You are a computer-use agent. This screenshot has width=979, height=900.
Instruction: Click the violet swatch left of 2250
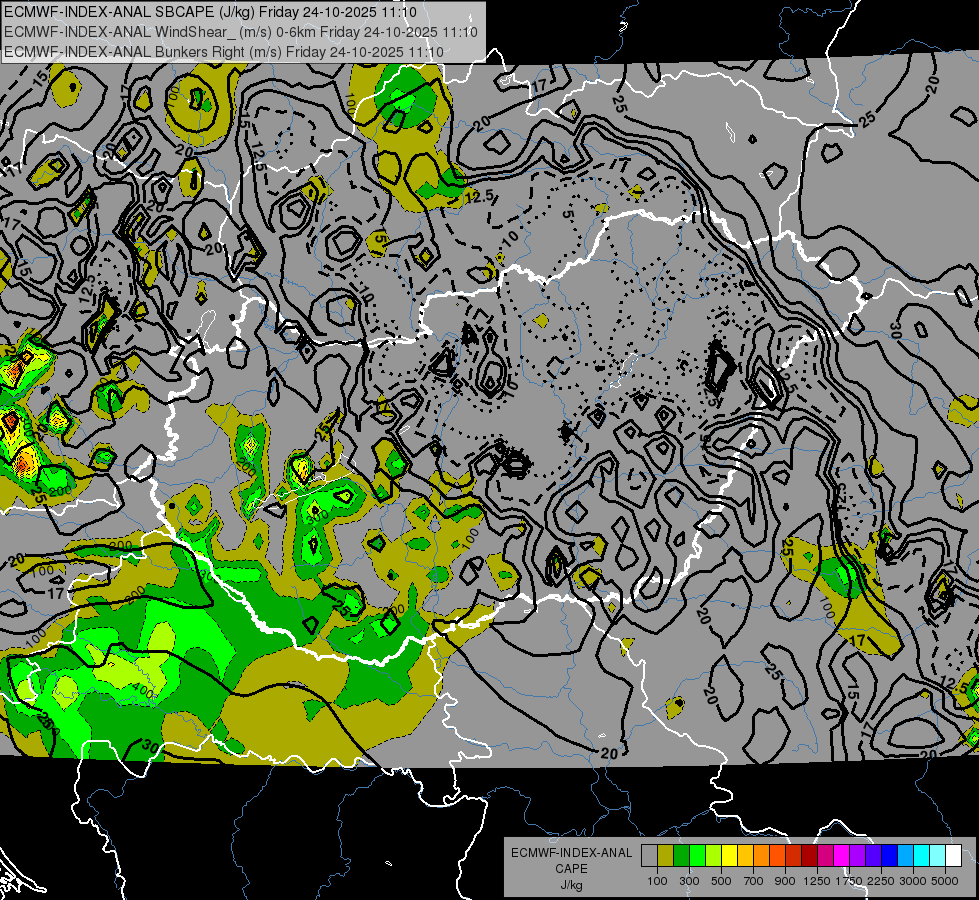(x=873, y=856)
